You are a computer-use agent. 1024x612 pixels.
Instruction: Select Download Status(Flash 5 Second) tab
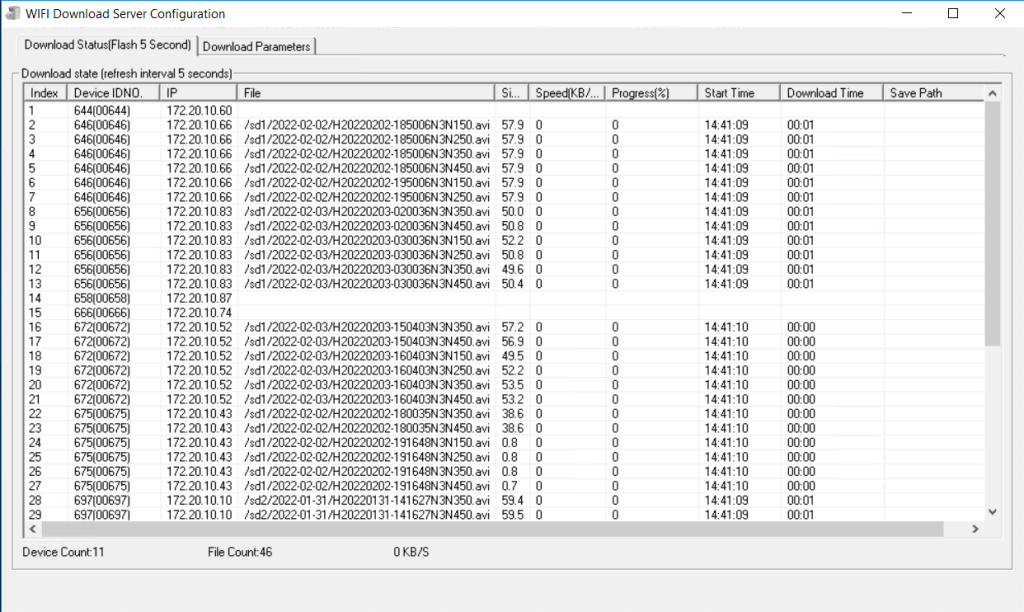107,45
